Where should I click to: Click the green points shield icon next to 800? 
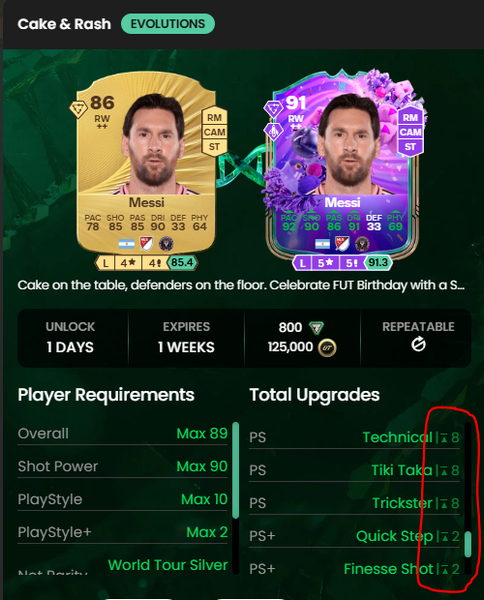click(x=317, y=328)
